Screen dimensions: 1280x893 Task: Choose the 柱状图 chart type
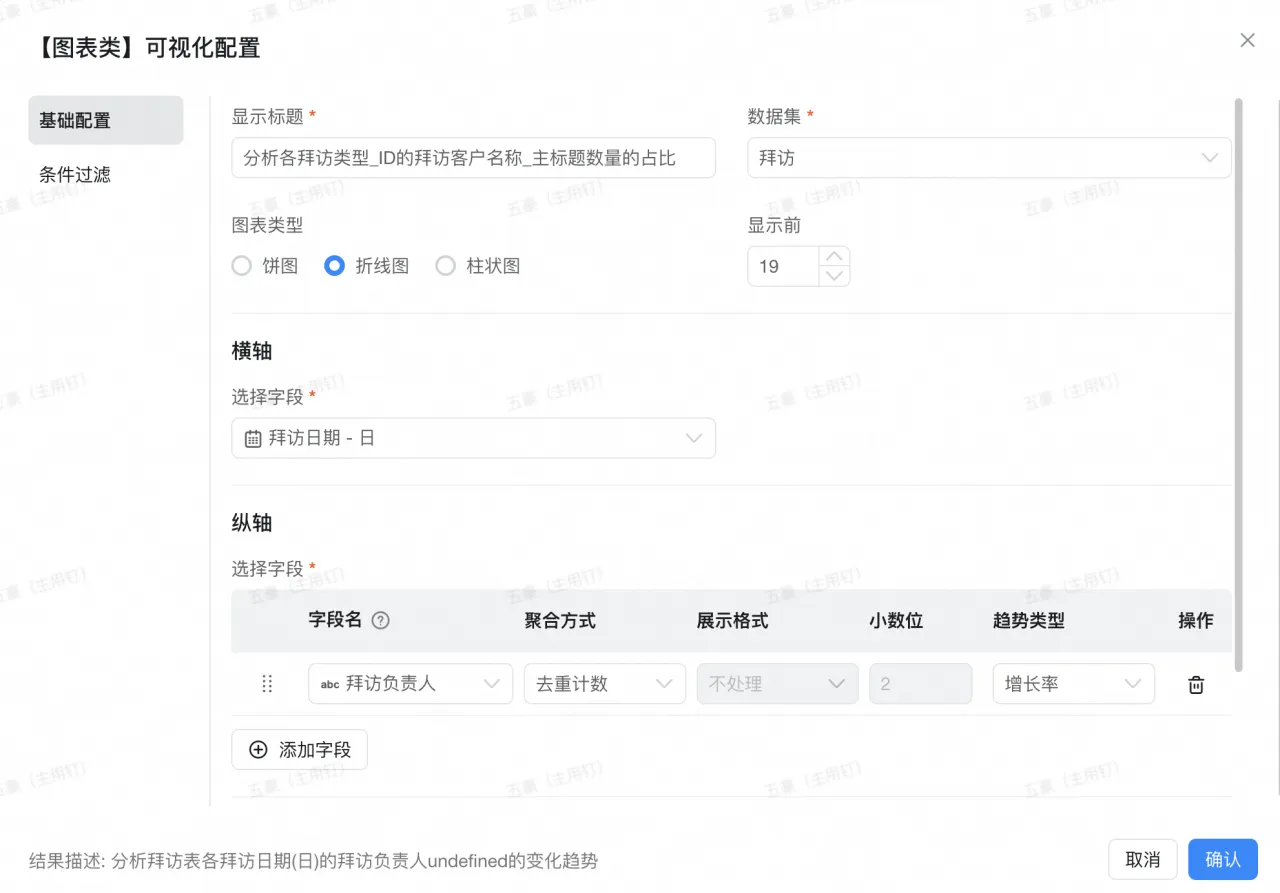tap(446, 266)
